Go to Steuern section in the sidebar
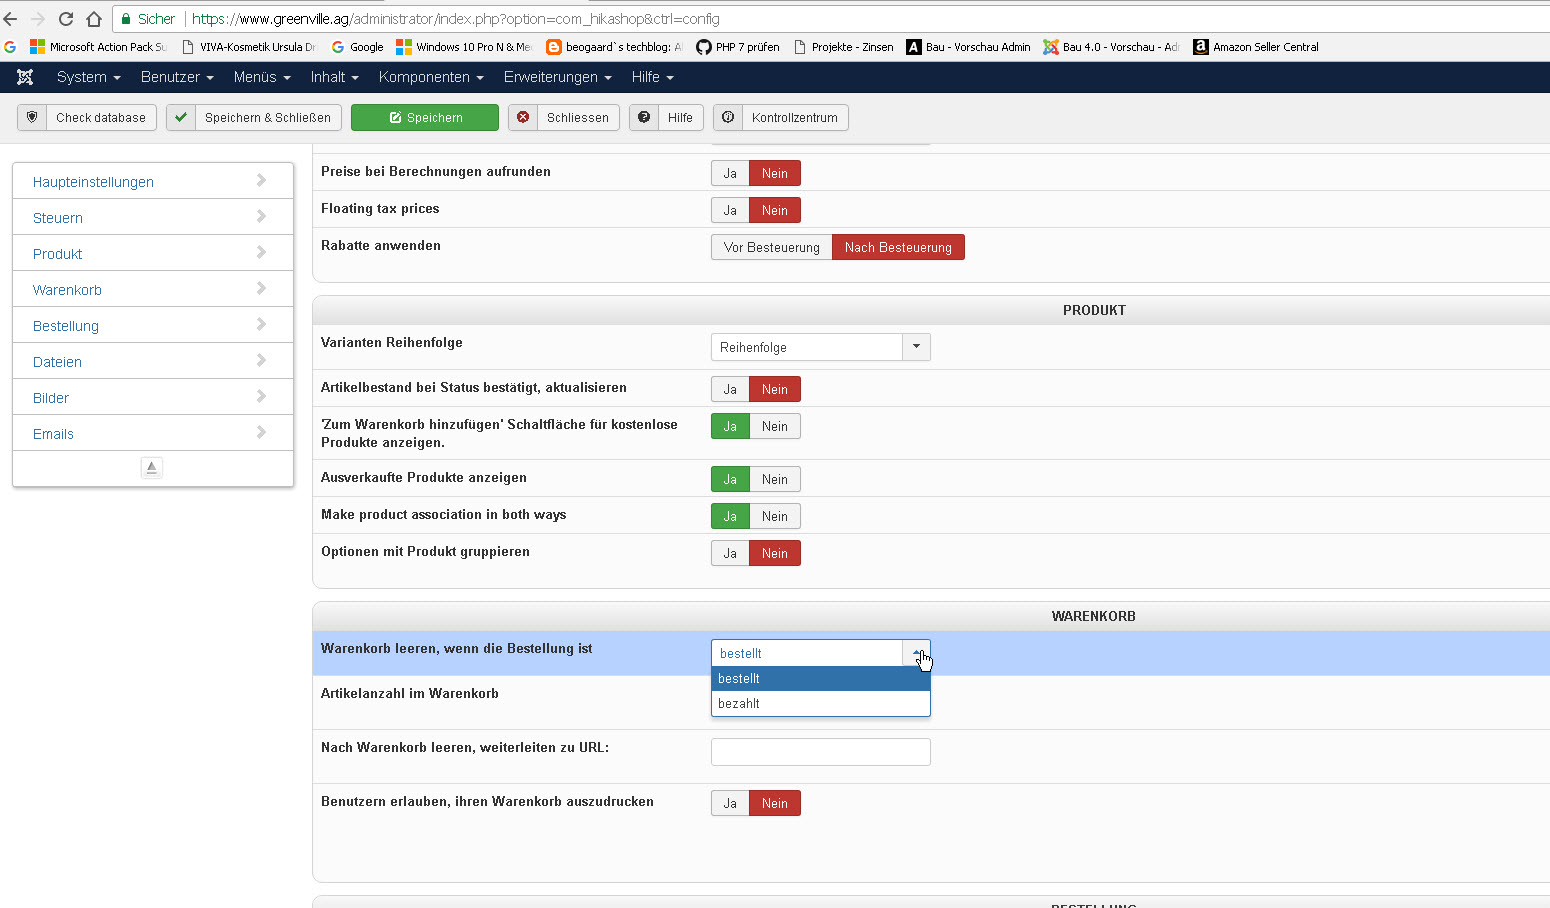This screenshot has width=1550, height=908. click(153, 217)
